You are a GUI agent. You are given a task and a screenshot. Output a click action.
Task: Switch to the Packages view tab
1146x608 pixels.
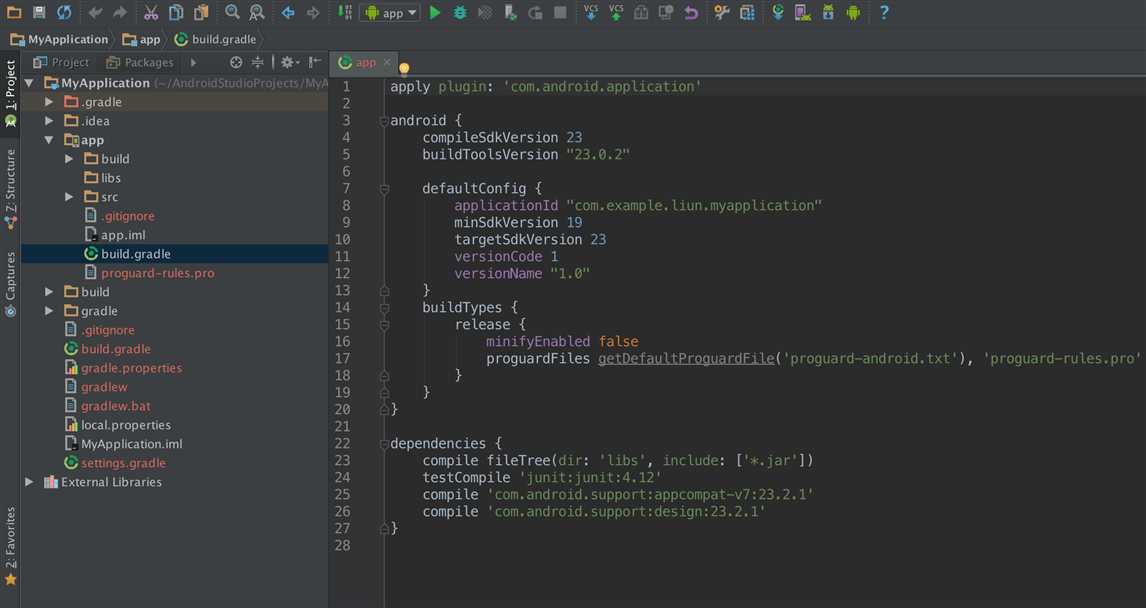(x=140, y=62)
